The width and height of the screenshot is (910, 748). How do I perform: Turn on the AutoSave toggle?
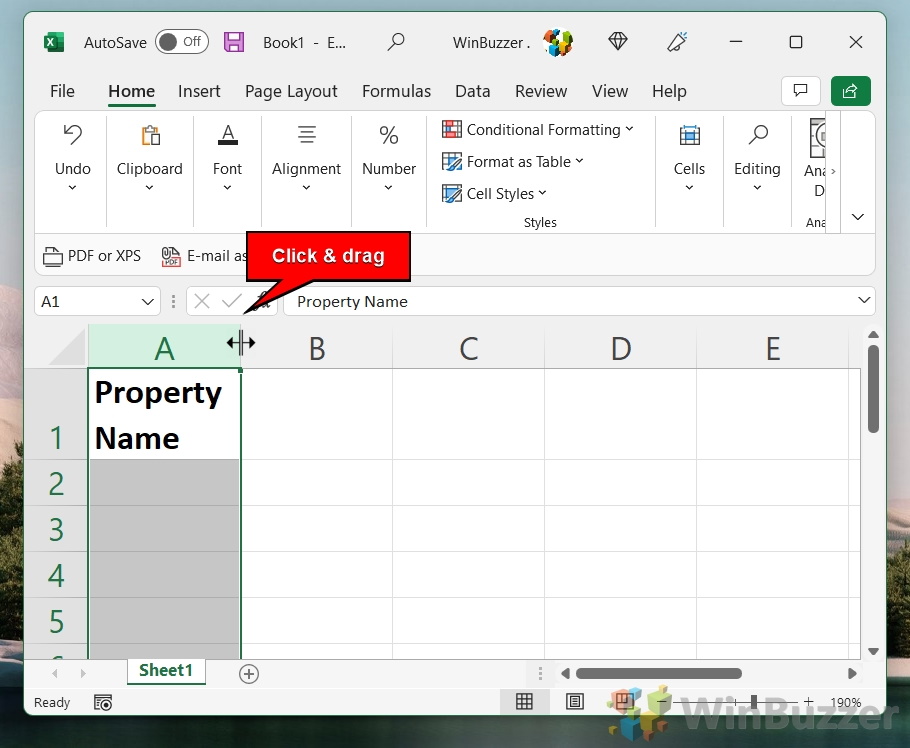pyautogui.click(x=182, y=42)
